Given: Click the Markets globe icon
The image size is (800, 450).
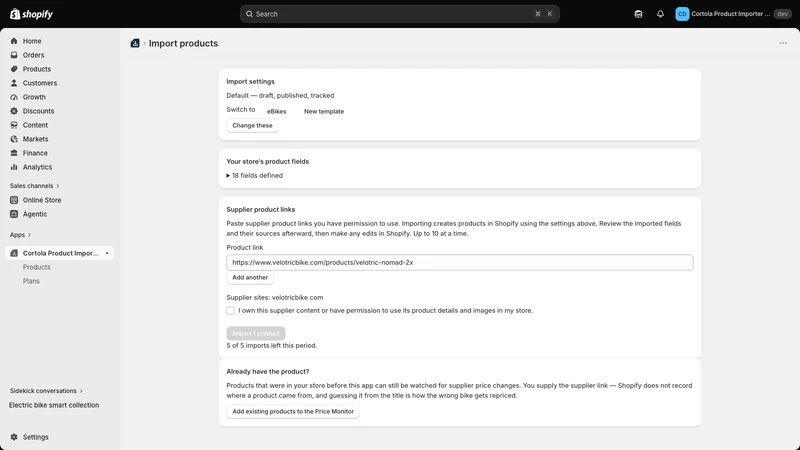Looking at the screenshot, I should click(x=14, y=139).
